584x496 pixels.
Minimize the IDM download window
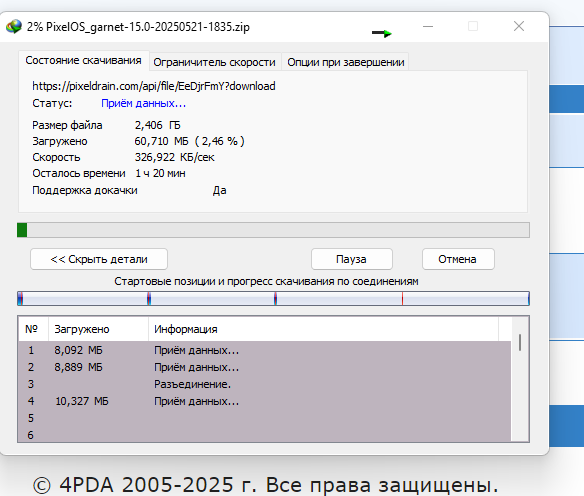point(428,26)
